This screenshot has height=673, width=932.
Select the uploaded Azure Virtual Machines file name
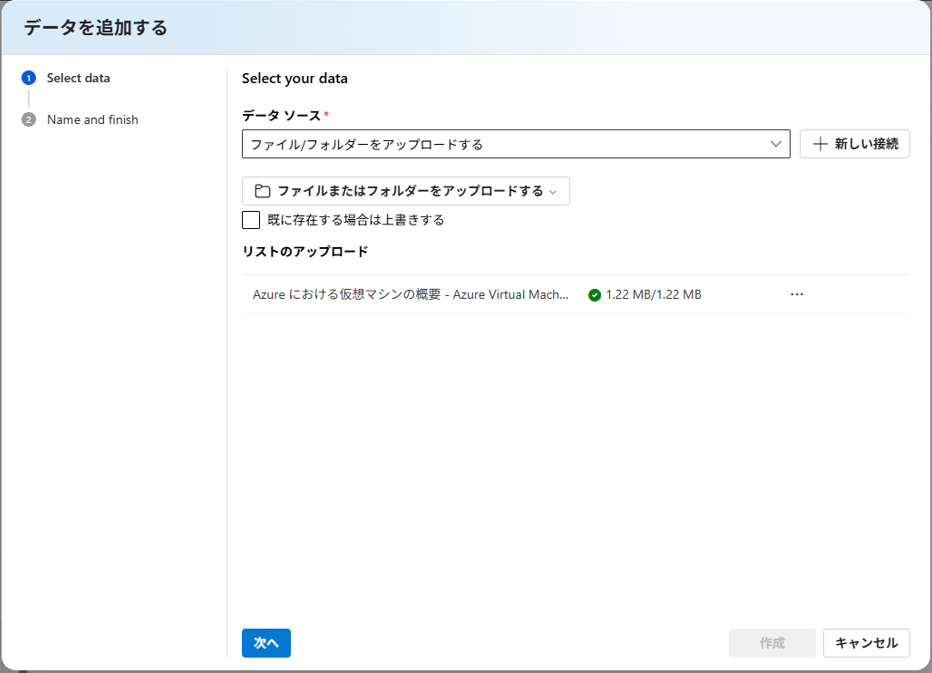point(410,295)
